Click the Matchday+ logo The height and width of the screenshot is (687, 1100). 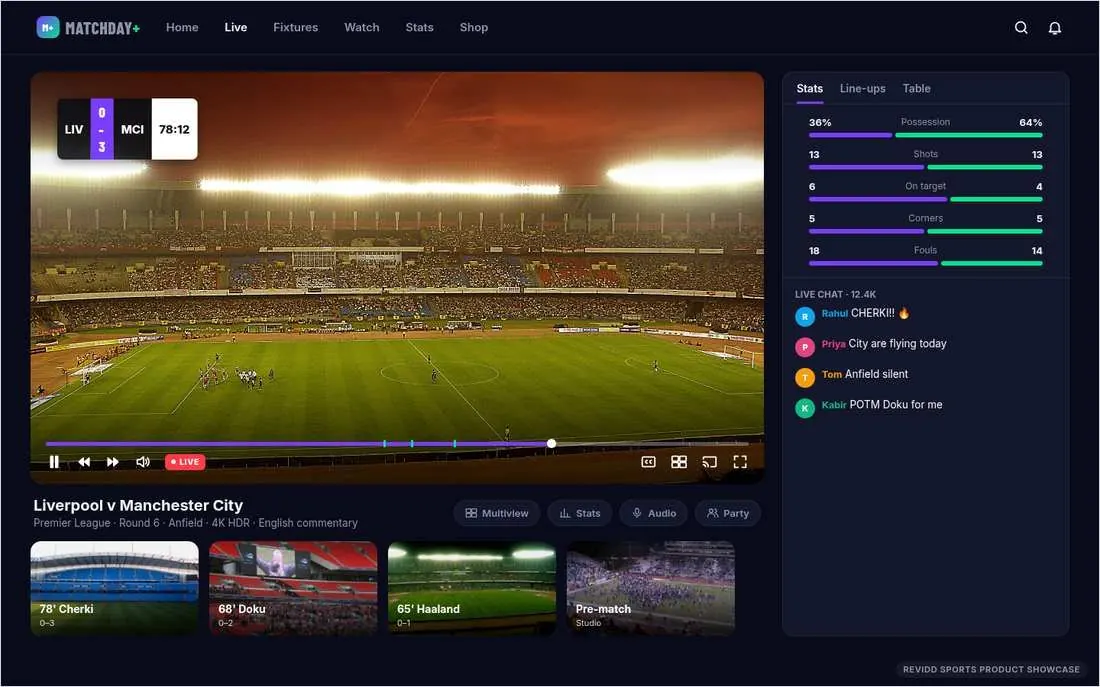click(x=88, y=27)
